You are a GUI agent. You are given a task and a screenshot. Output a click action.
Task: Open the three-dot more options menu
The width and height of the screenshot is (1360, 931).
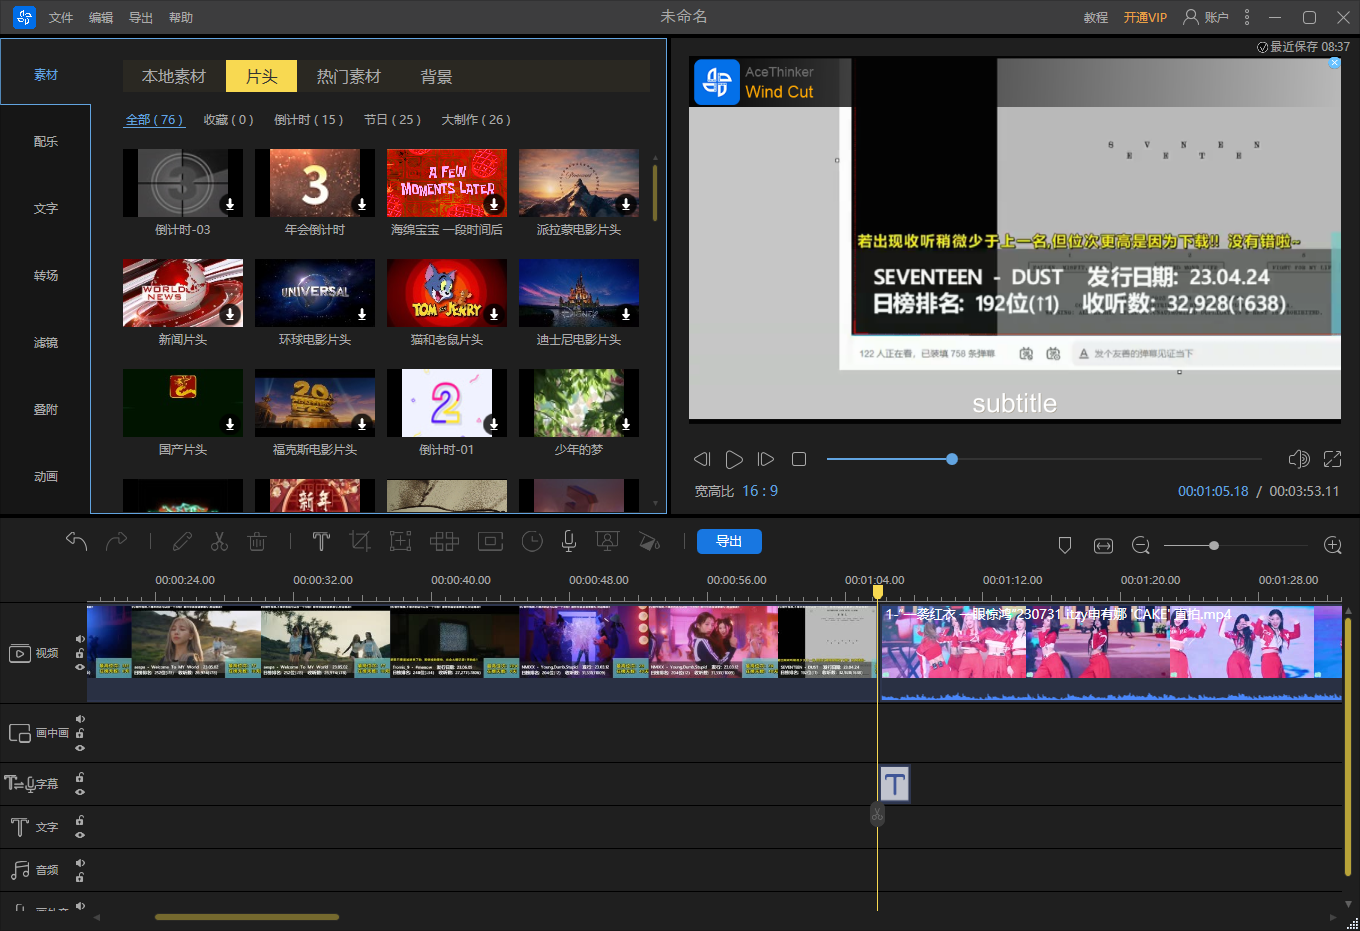pos(1247,17)
